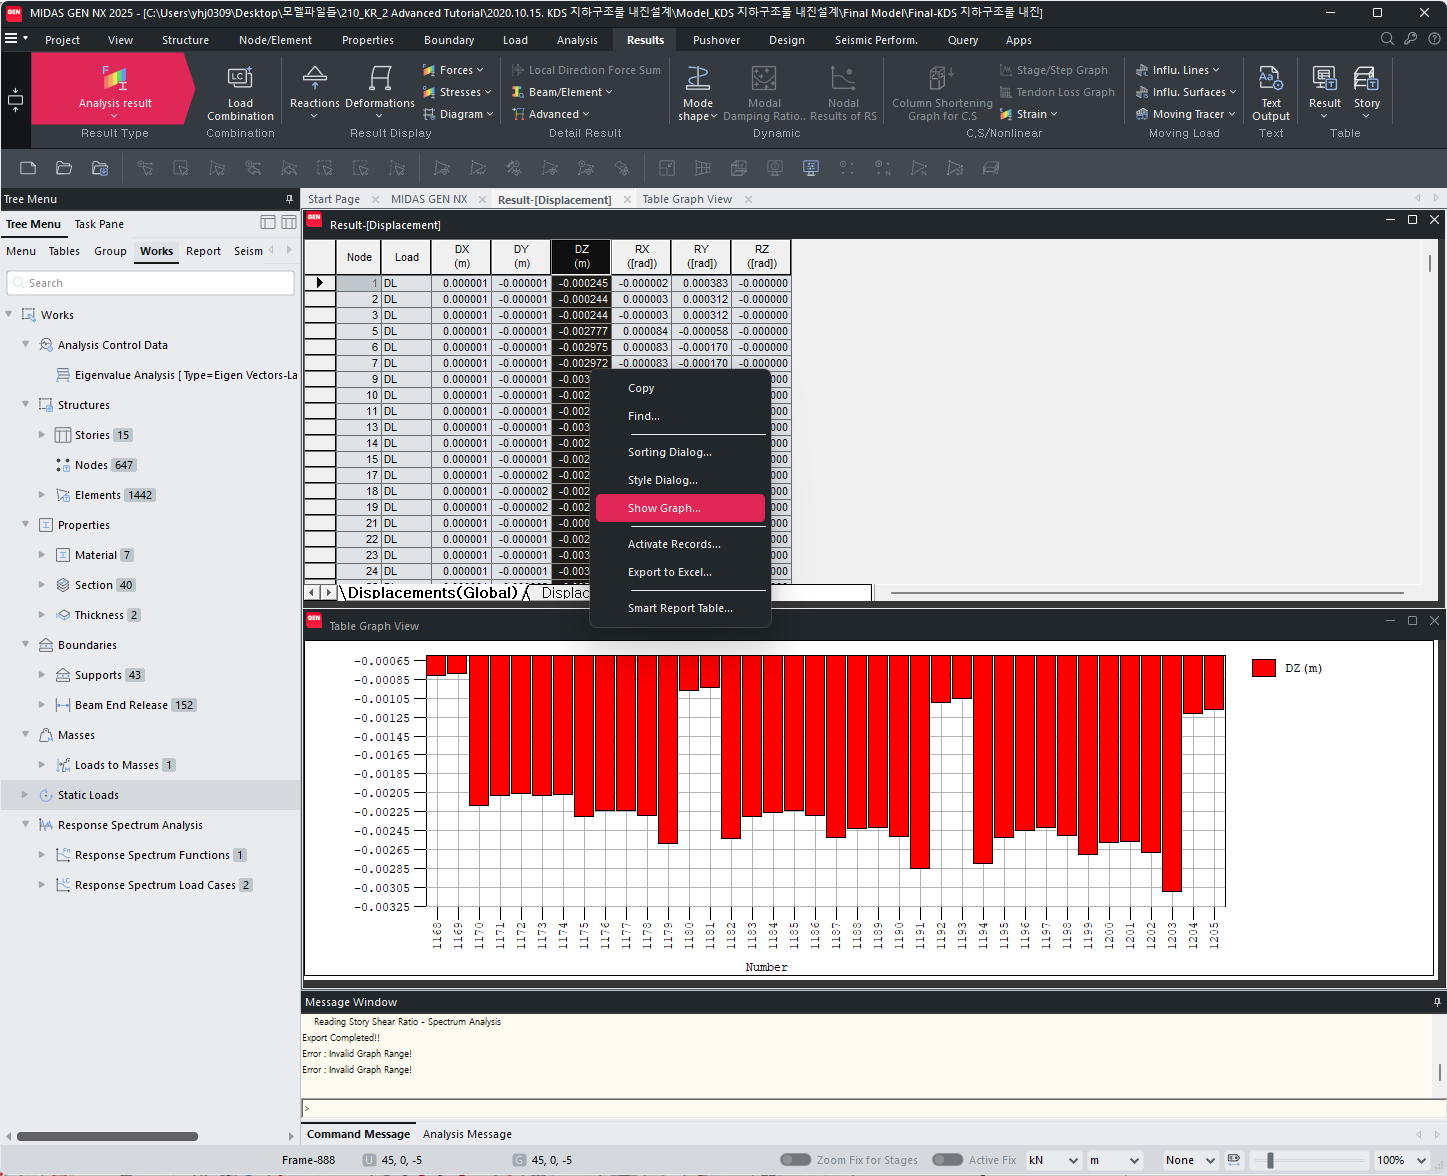
Task: Open the Deformations results icon
Action: (380, 89)
